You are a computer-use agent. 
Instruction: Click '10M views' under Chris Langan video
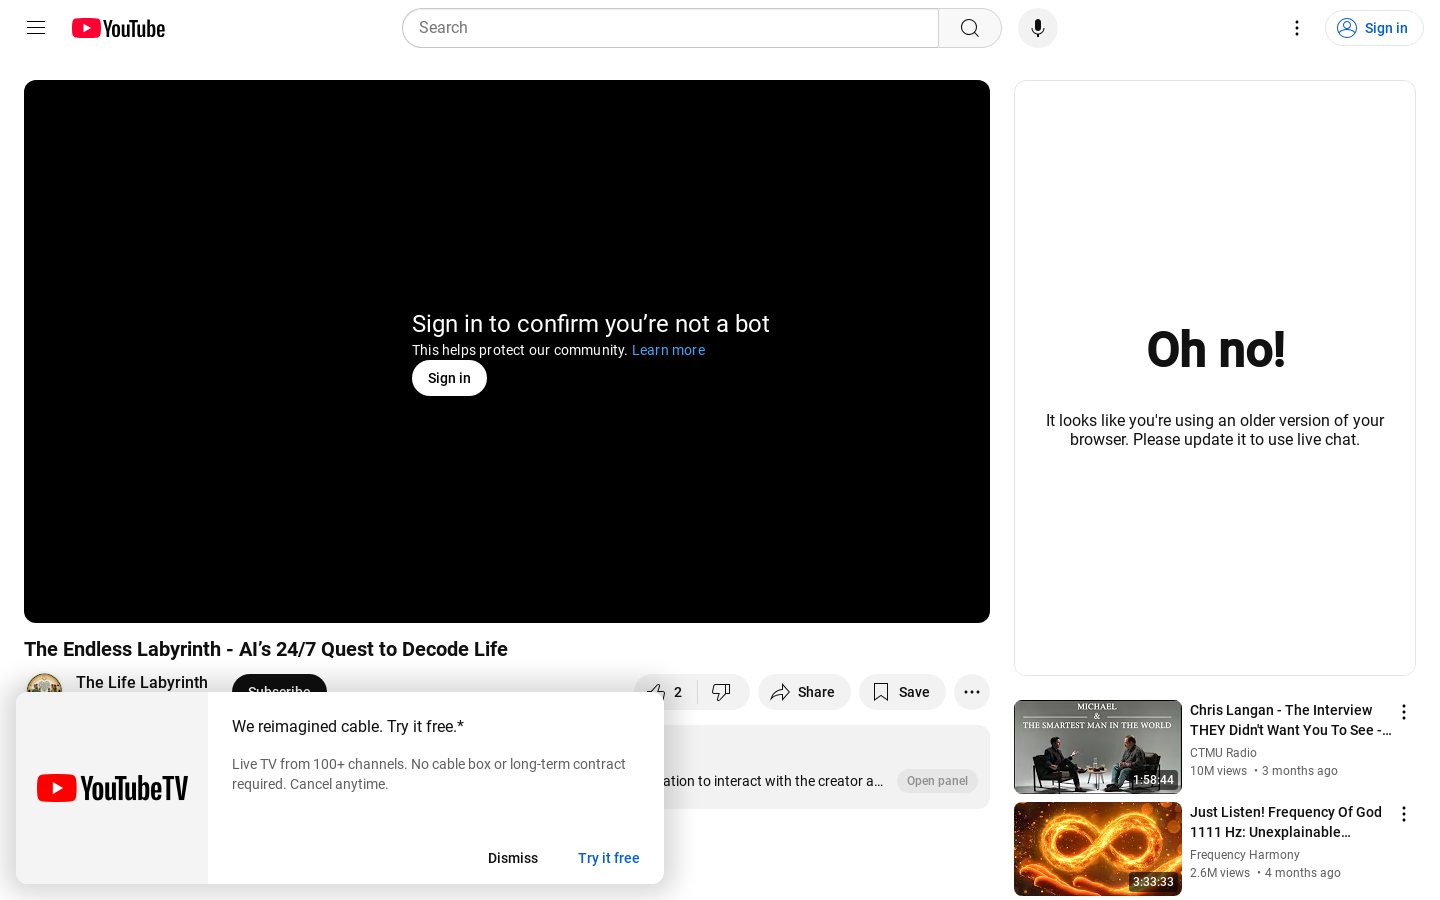pyautogui.click(x=1218, y=771)
